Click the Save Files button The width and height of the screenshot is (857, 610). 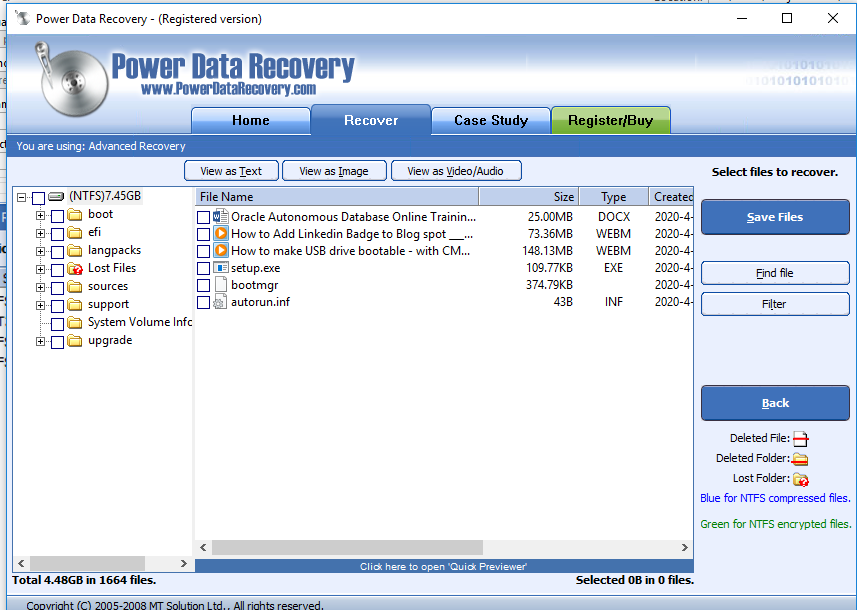tap(775, 217)
